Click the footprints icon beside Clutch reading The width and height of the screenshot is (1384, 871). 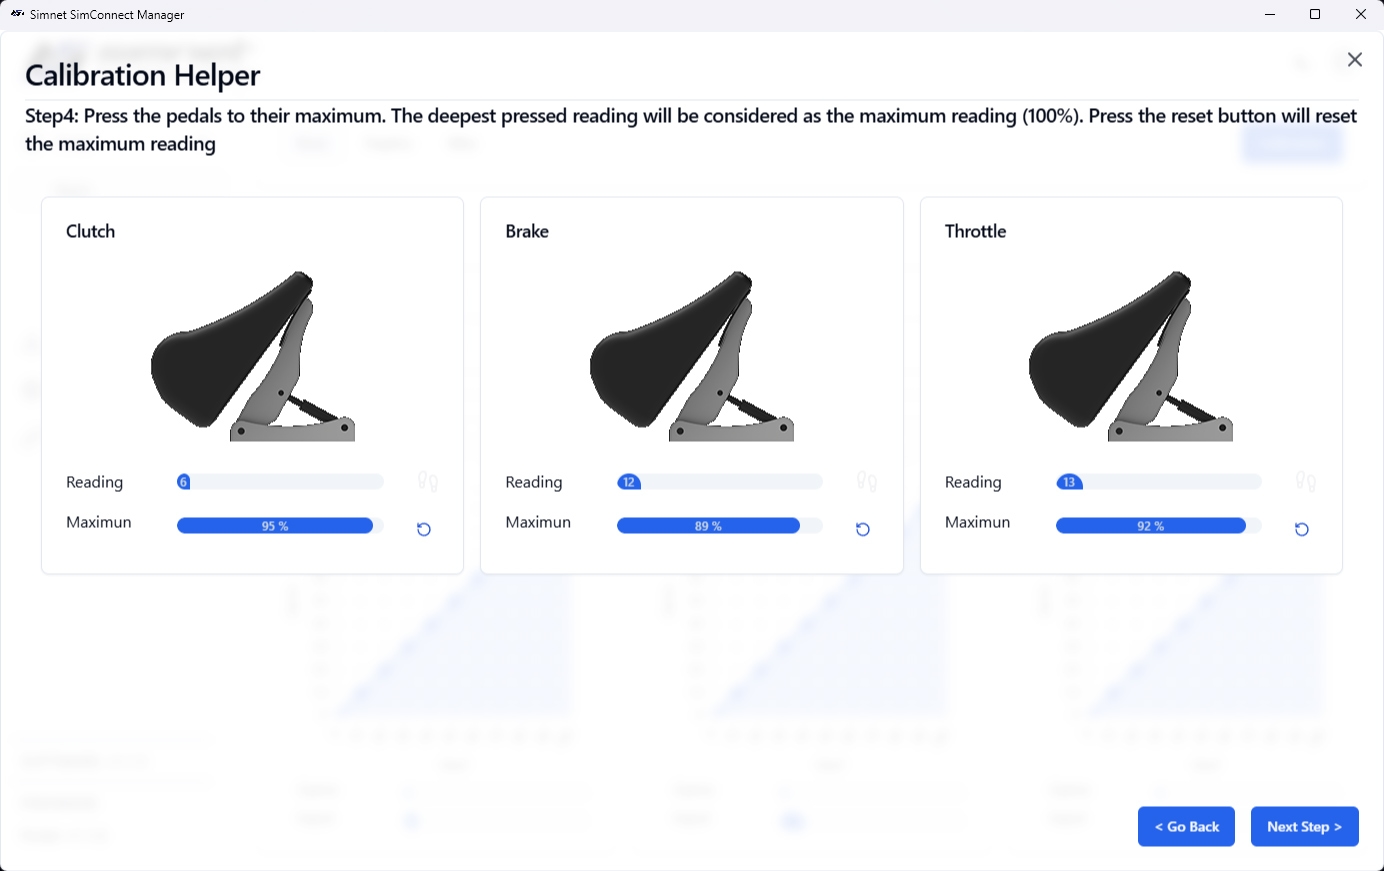tap(428, 482)
